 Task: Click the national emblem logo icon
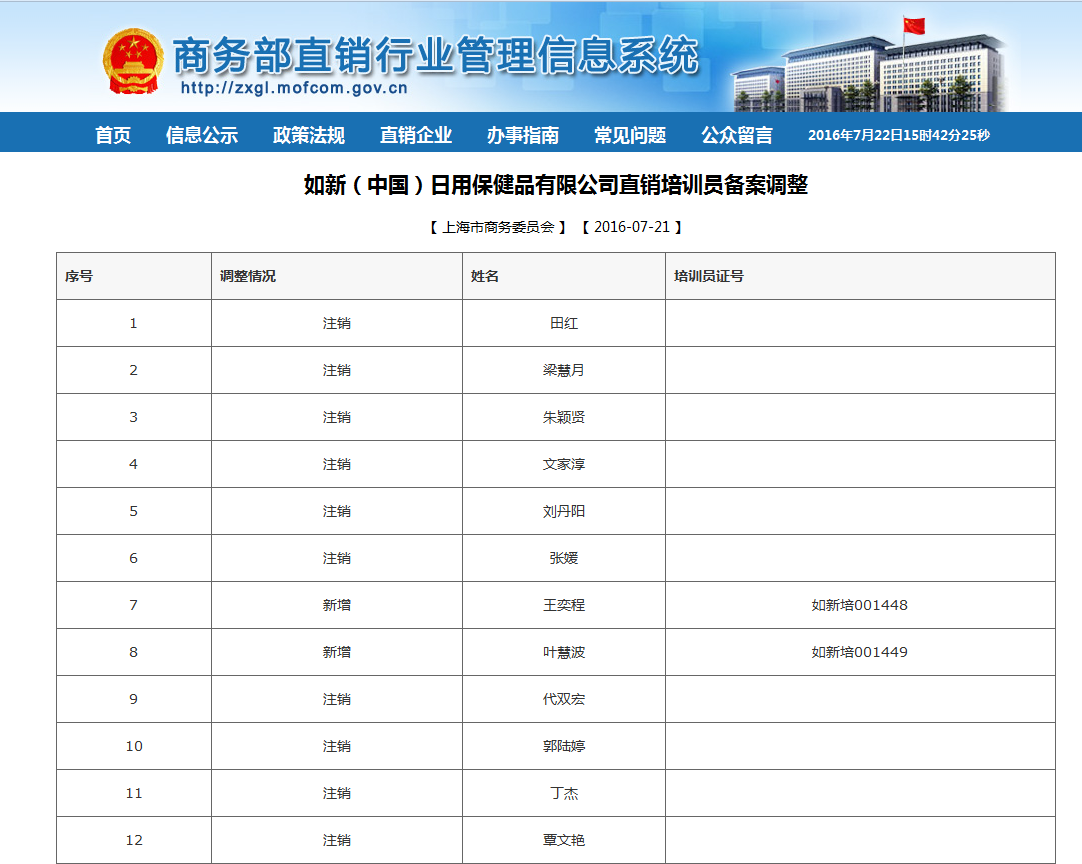coord(133,61)
